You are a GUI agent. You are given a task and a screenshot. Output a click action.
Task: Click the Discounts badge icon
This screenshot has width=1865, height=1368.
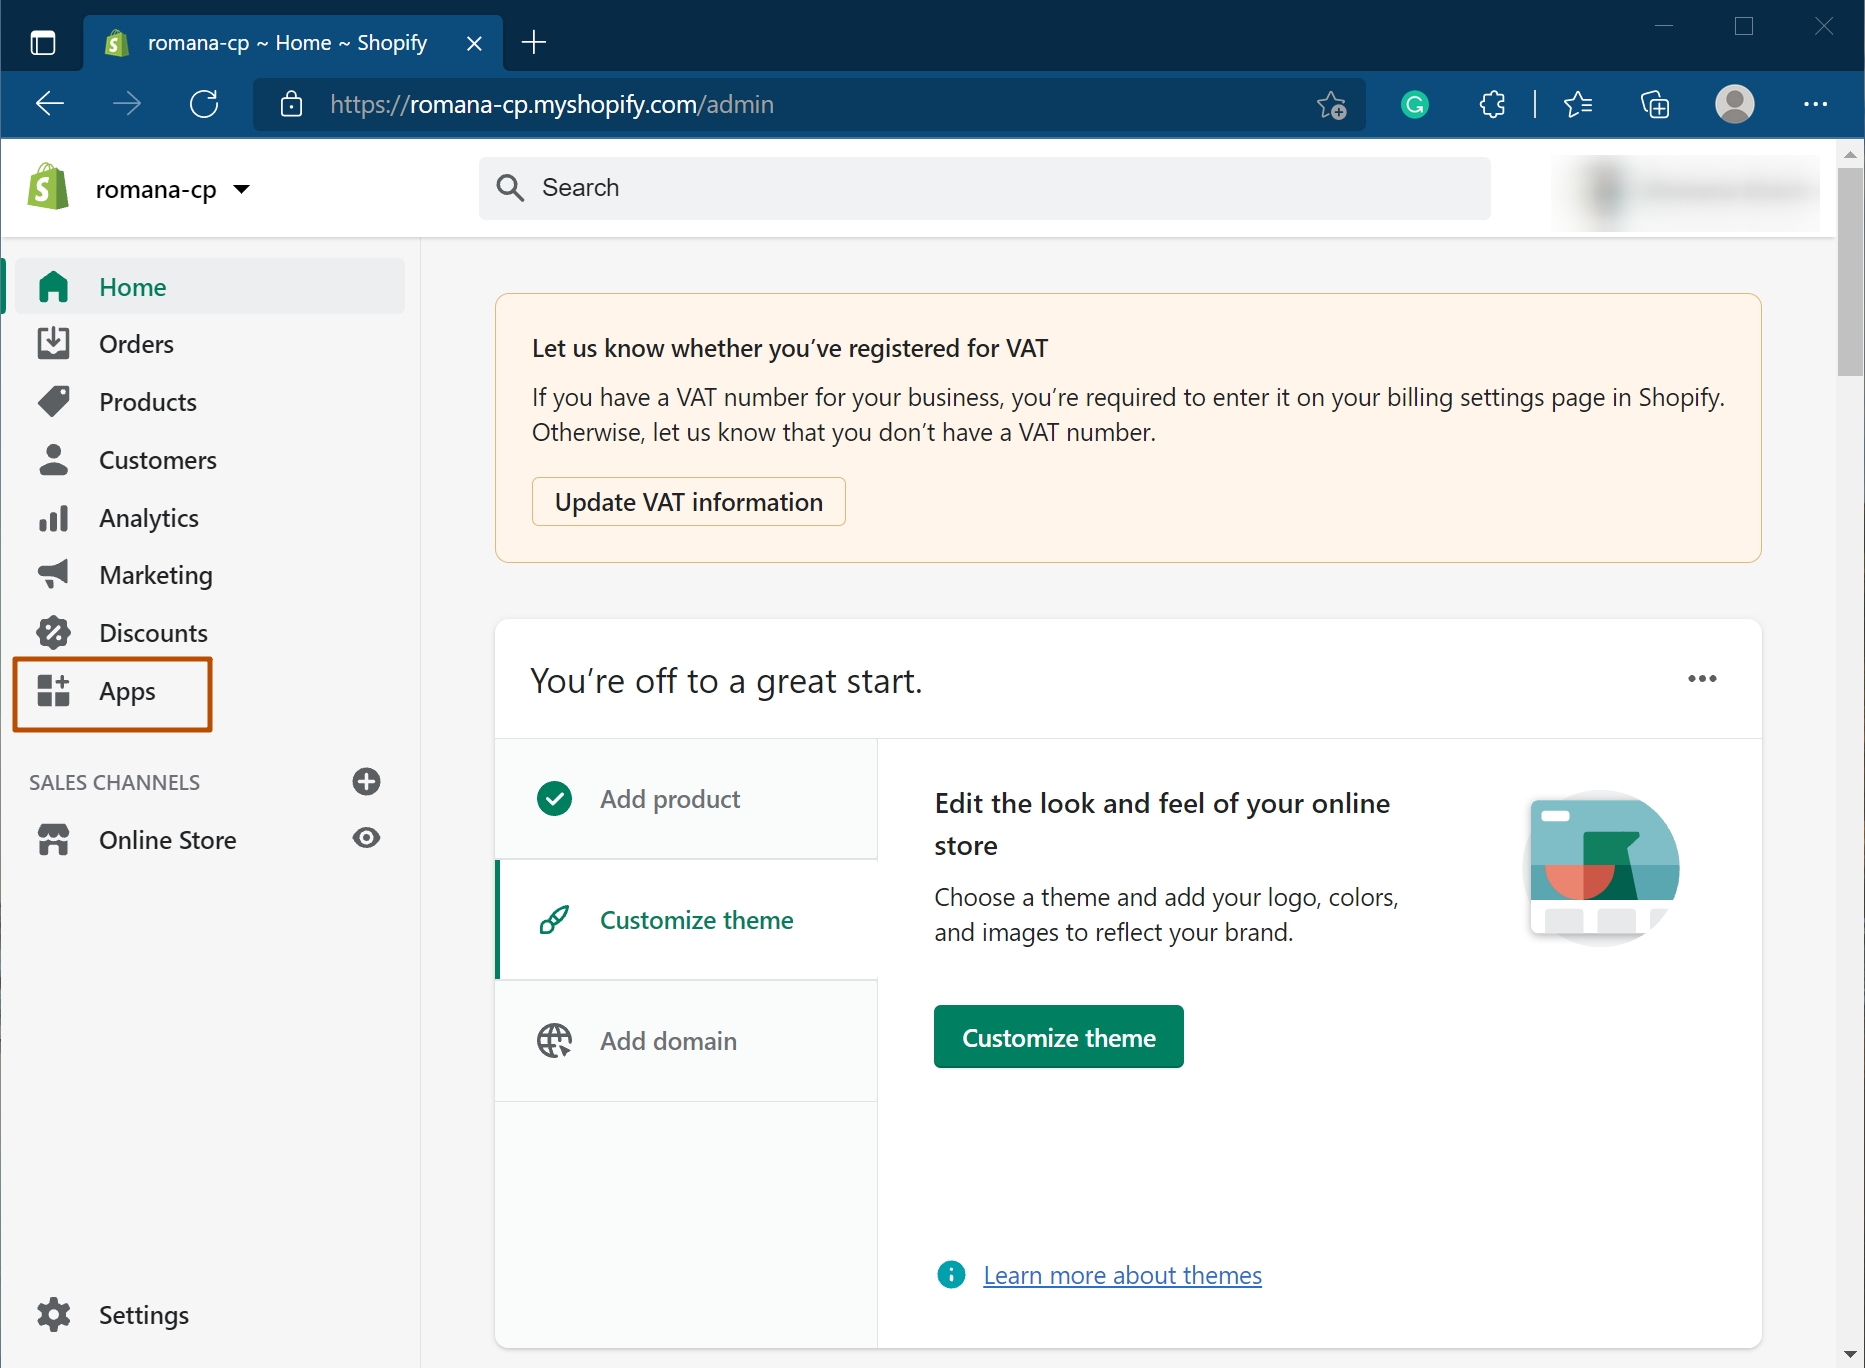pos(53,632)
